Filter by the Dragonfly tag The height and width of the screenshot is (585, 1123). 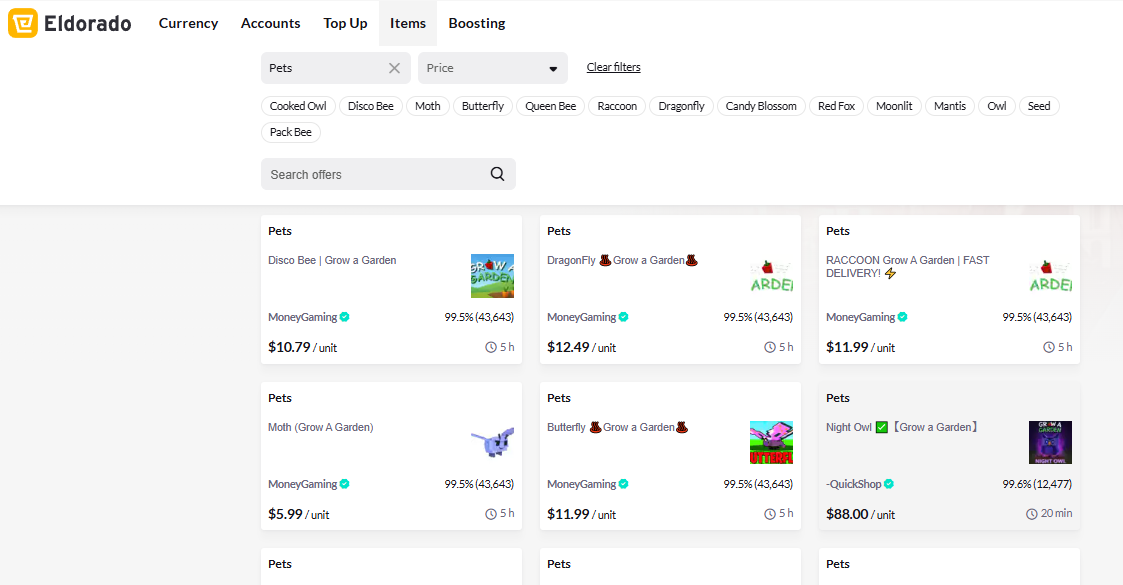pos(682,106)
